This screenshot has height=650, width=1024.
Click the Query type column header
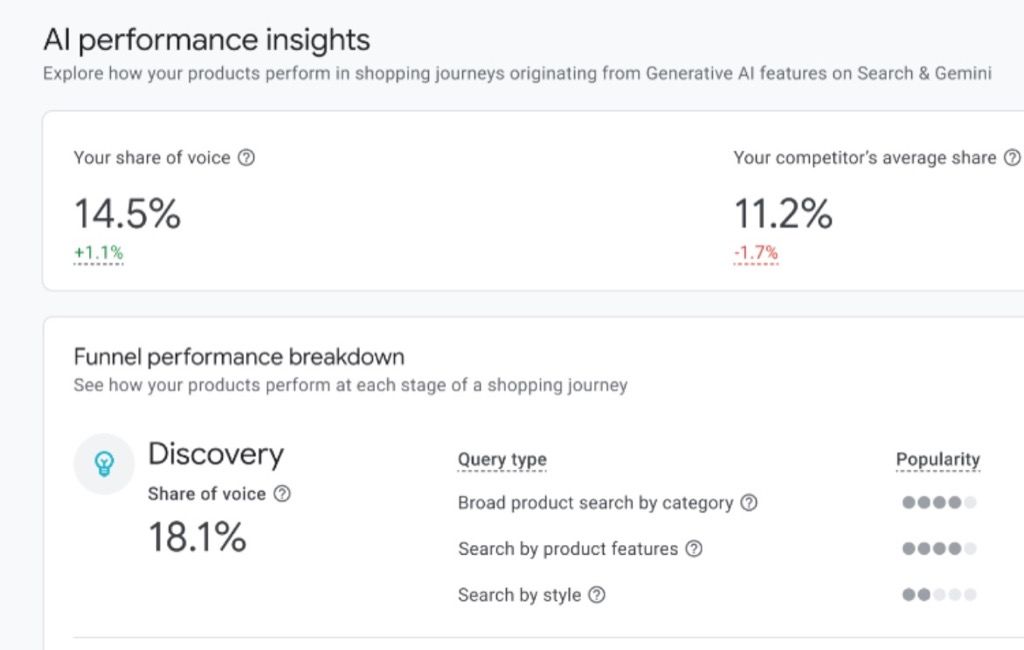[502, 459]
